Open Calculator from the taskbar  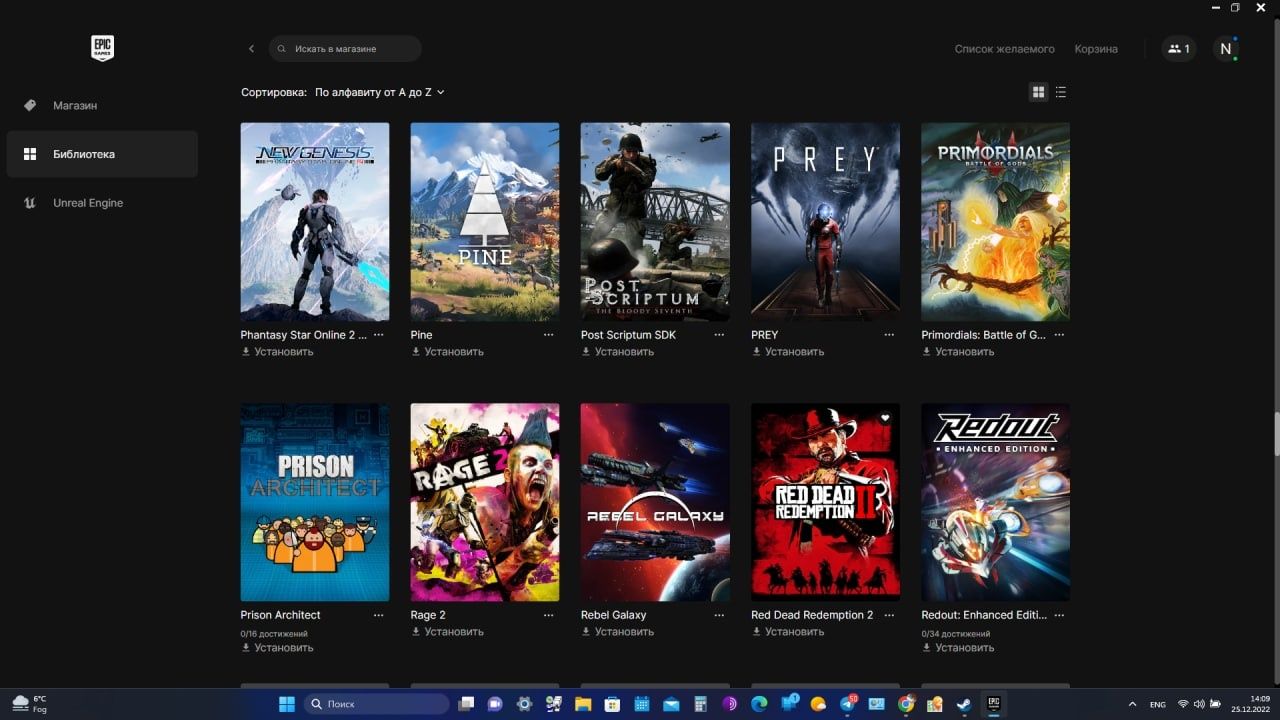(700, 704)
